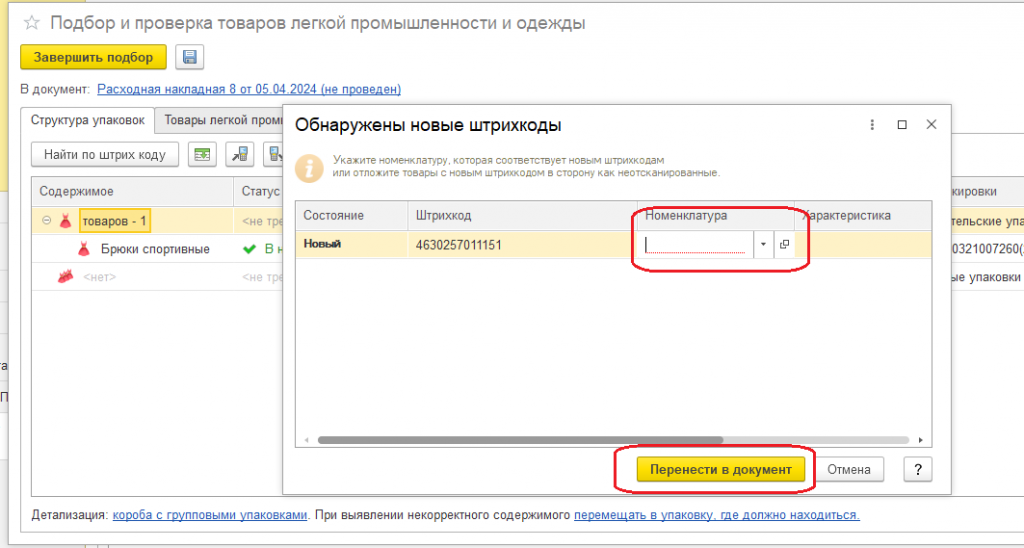This screenshot has height=548, width=1024.
Task: Click the barcode scanner arrow icon
Action: [240, 154]
